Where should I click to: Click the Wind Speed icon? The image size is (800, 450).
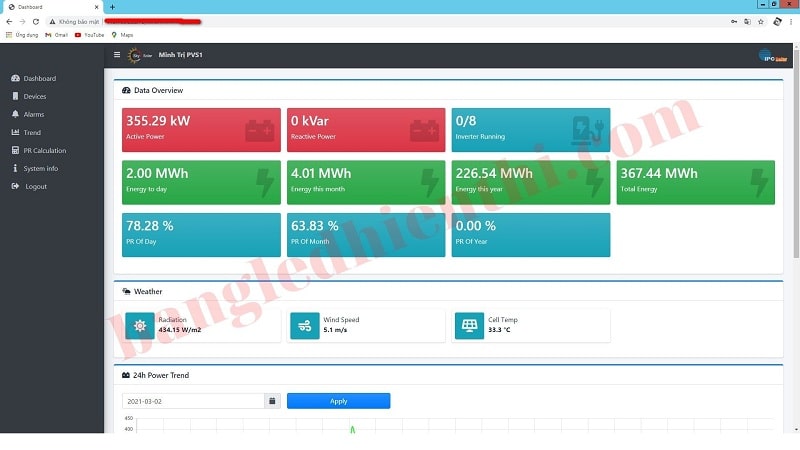point(304,326)
